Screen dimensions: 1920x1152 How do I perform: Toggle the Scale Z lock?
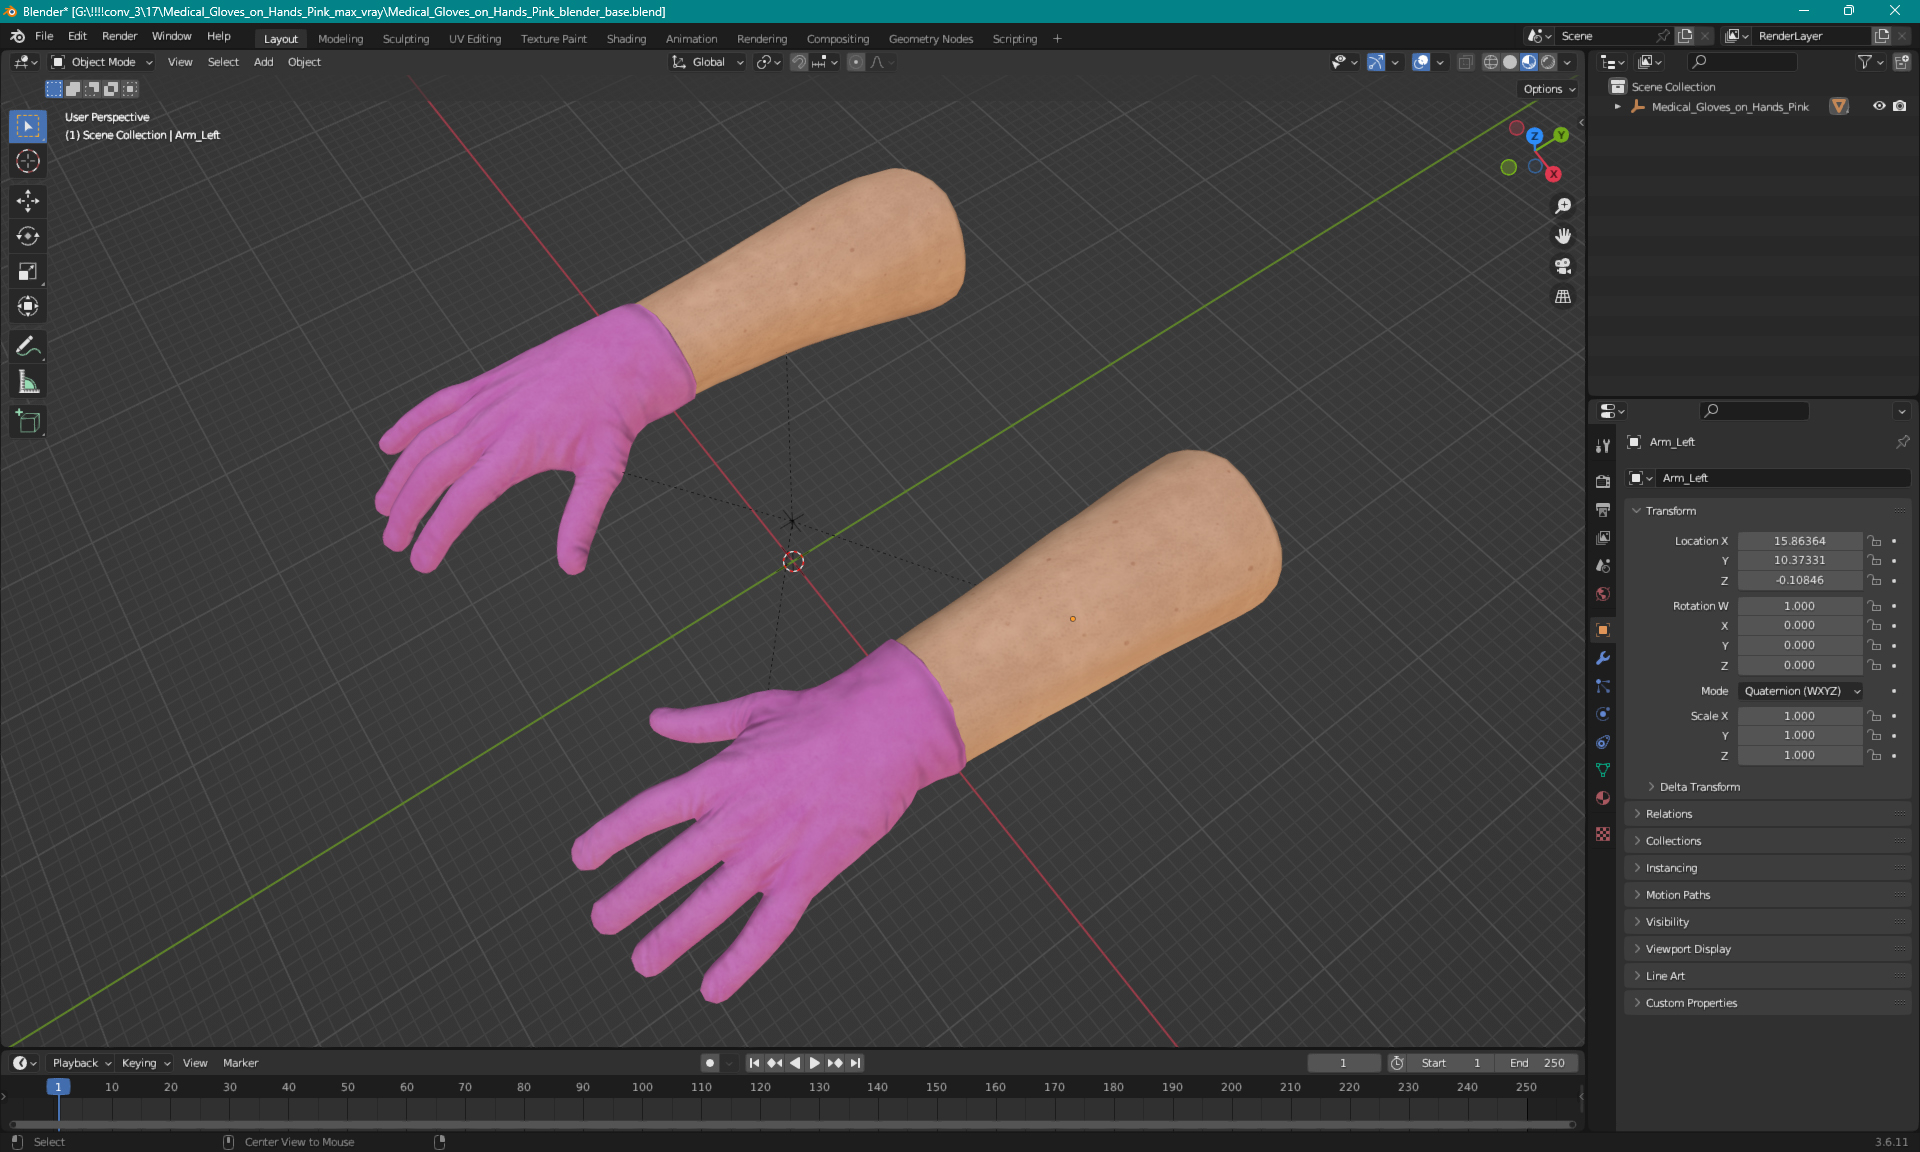tap(1875, 755)
